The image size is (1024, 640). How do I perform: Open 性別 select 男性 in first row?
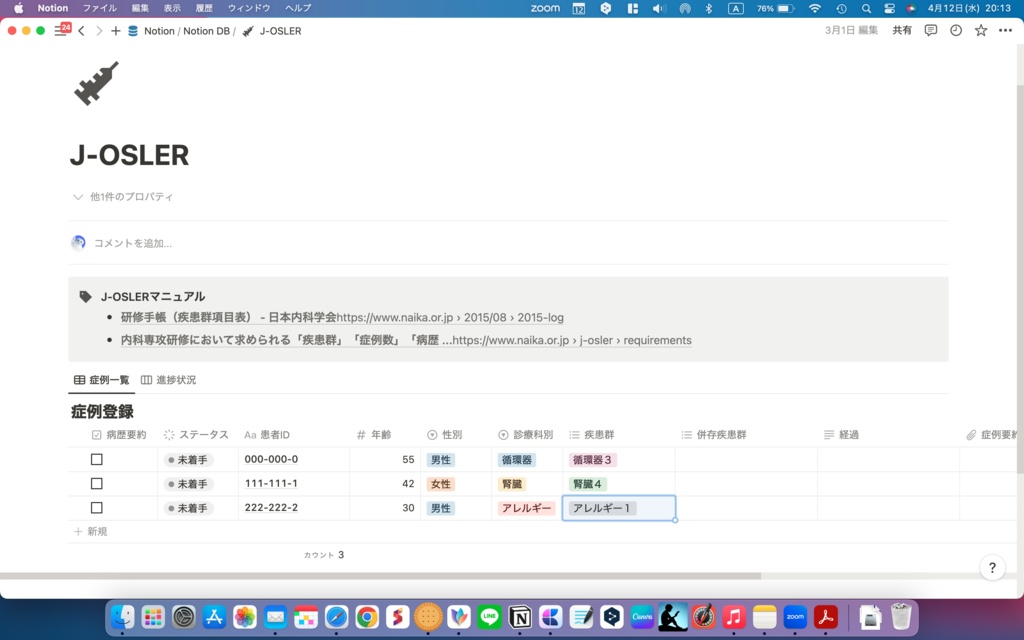click(441, 460)
